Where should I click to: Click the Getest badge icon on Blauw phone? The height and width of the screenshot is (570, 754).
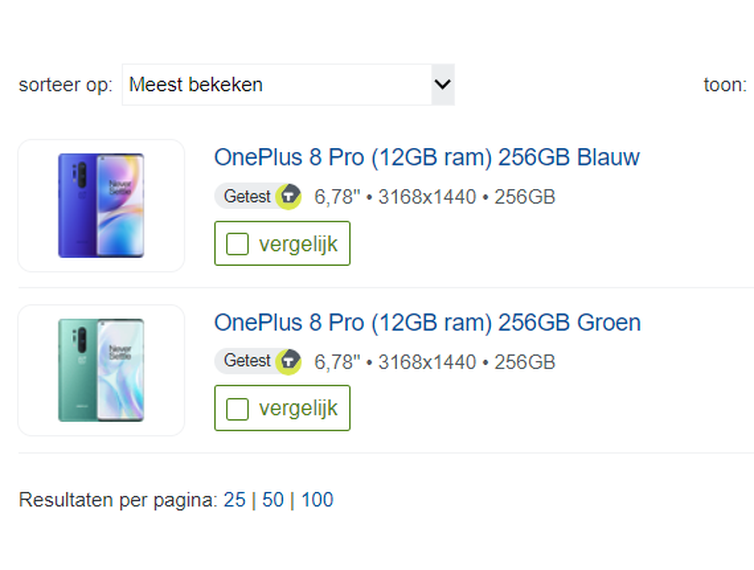click(288, 196)
